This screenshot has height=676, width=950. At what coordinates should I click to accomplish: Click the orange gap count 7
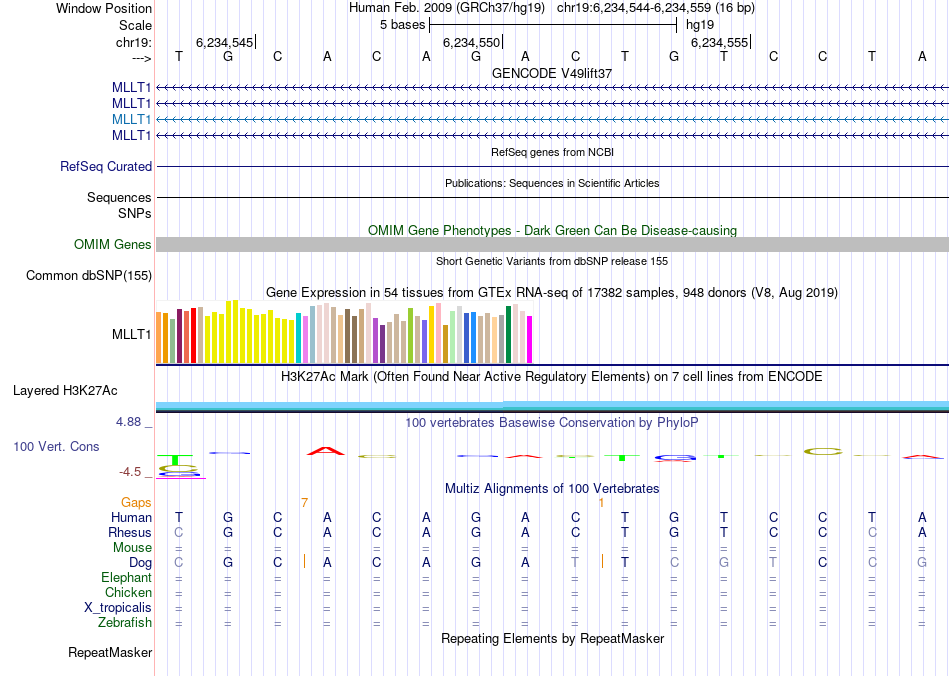pyautogui.click(x=304, y=503)
